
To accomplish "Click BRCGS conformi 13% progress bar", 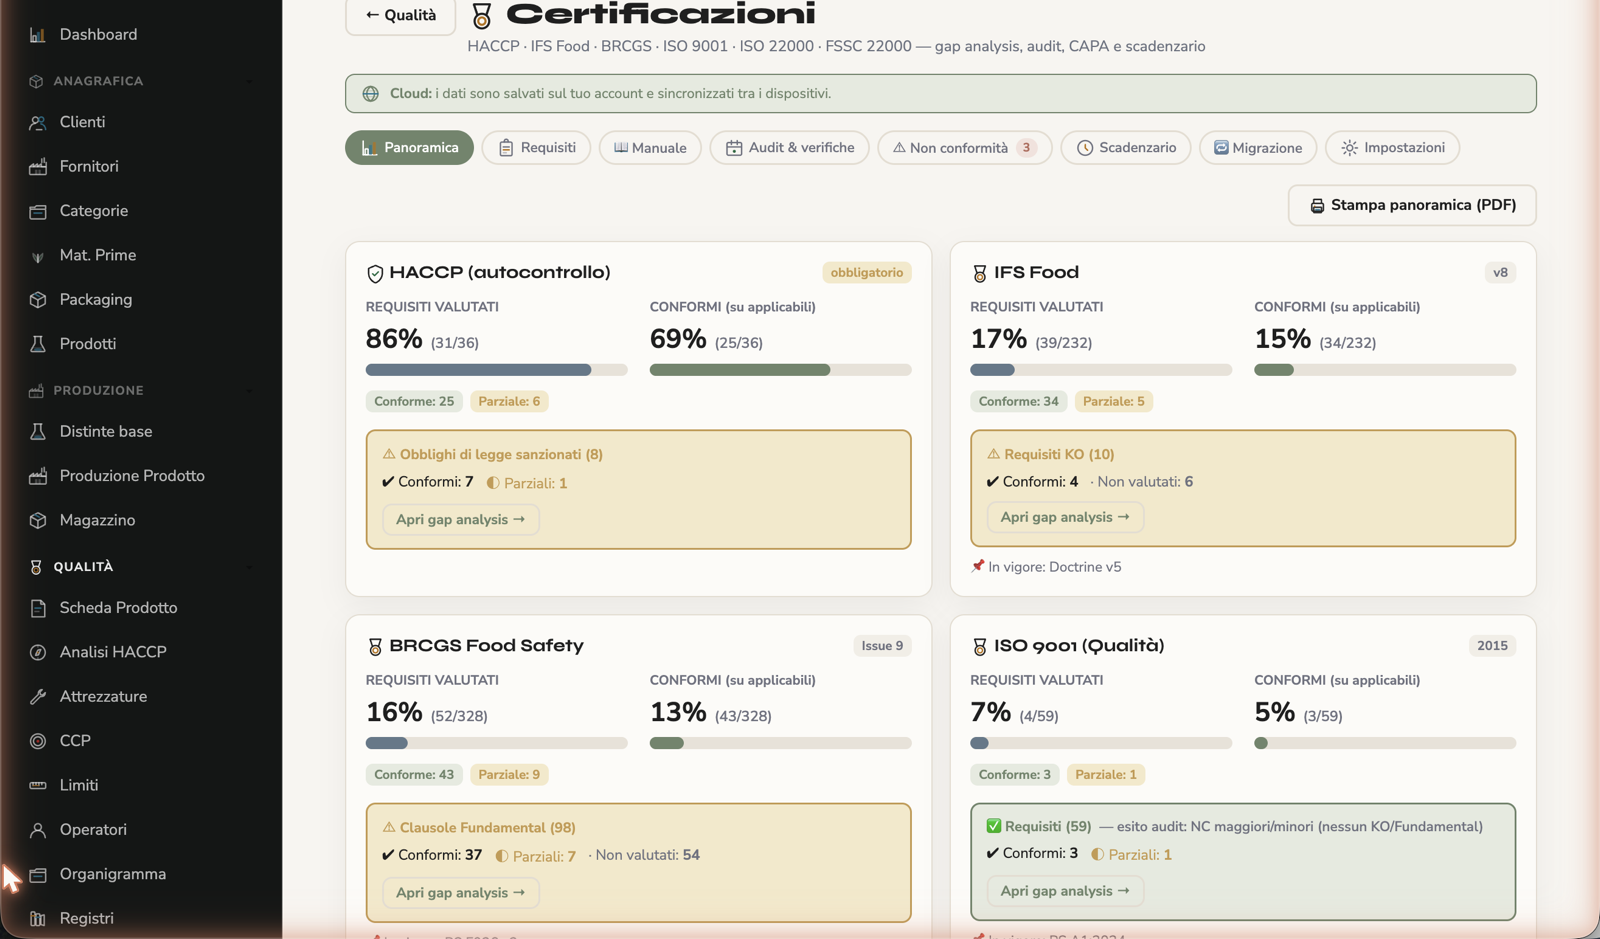I will 780,744.
